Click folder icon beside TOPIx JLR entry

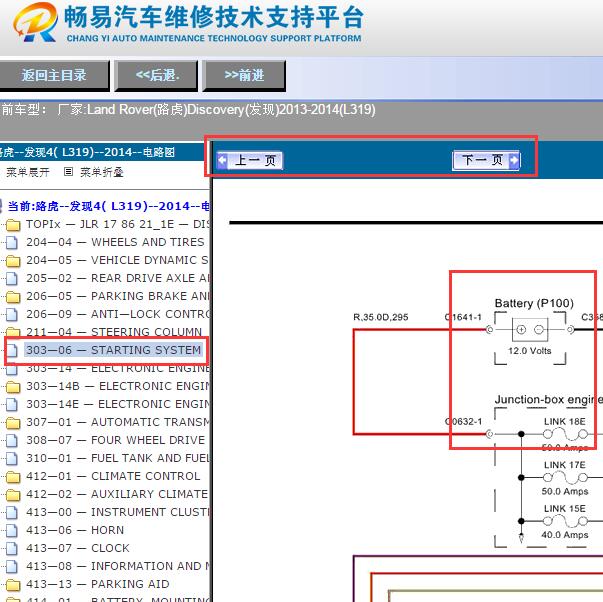(13, 225)
